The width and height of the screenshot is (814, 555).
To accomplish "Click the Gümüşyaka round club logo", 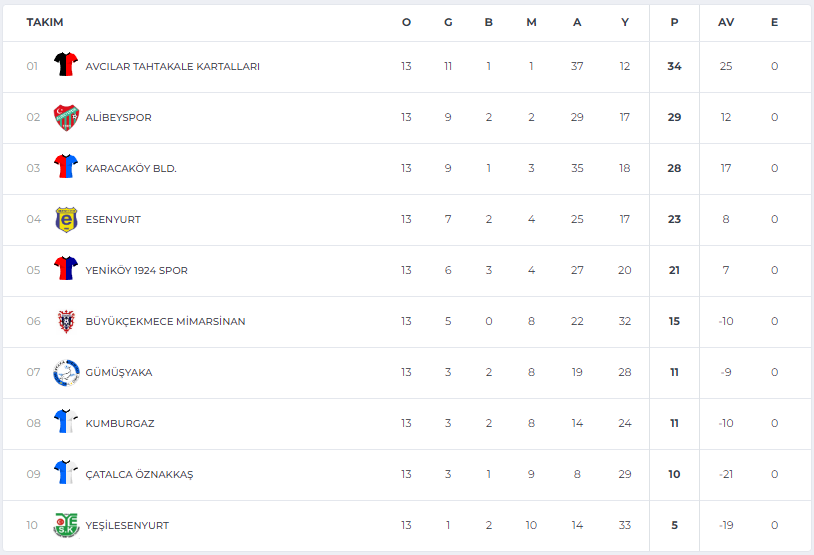I will click(66, 373).
